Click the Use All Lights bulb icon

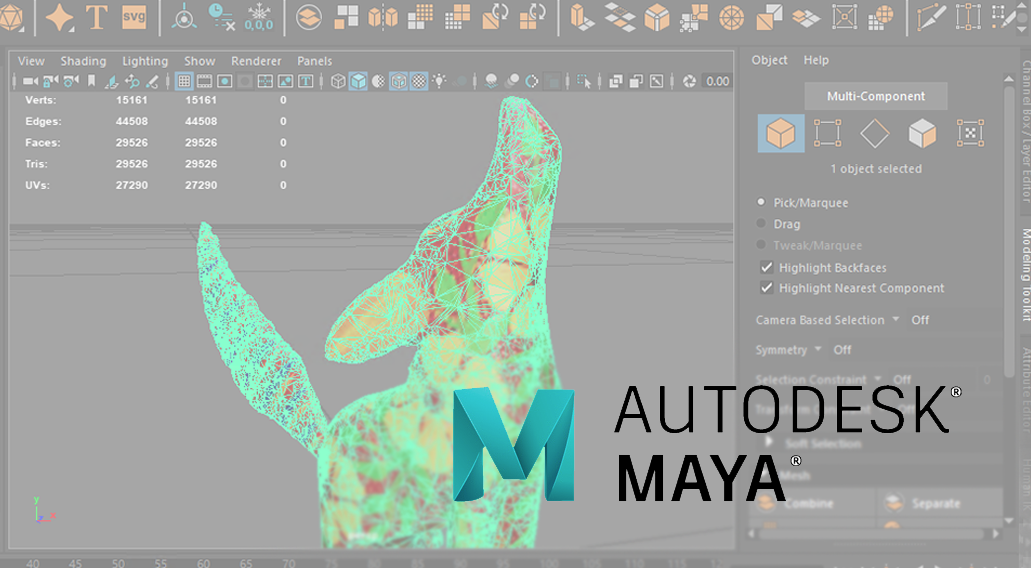point(439,81)
